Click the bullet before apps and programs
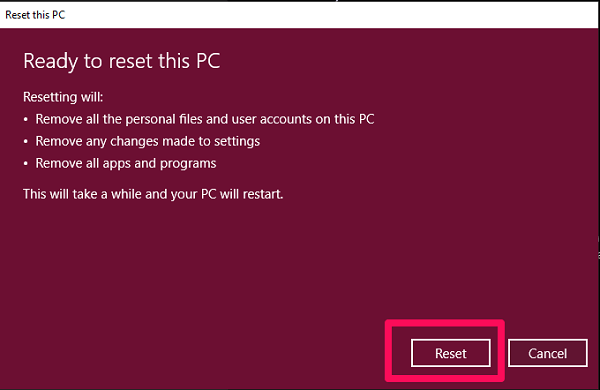Viewport: 600px width, 390px height. click(x=26, y=164)
